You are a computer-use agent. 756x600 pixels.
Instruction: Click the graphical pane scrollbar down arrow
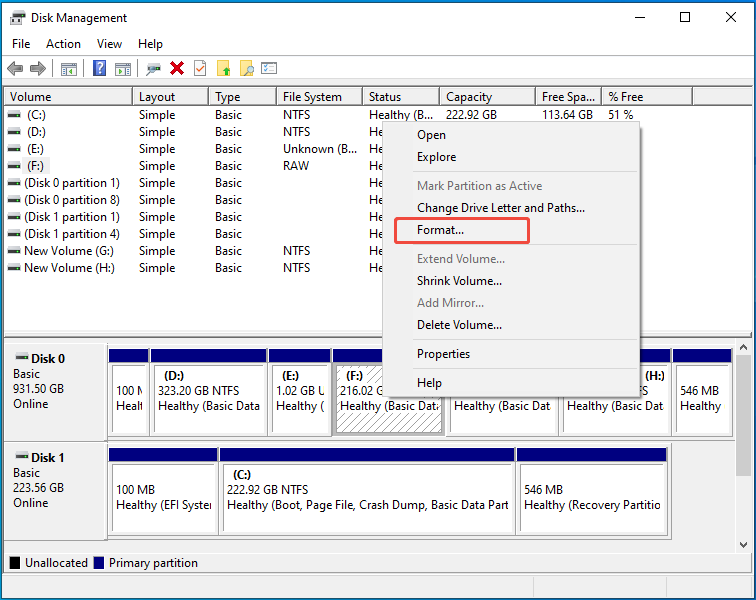(x=743, y=544)
